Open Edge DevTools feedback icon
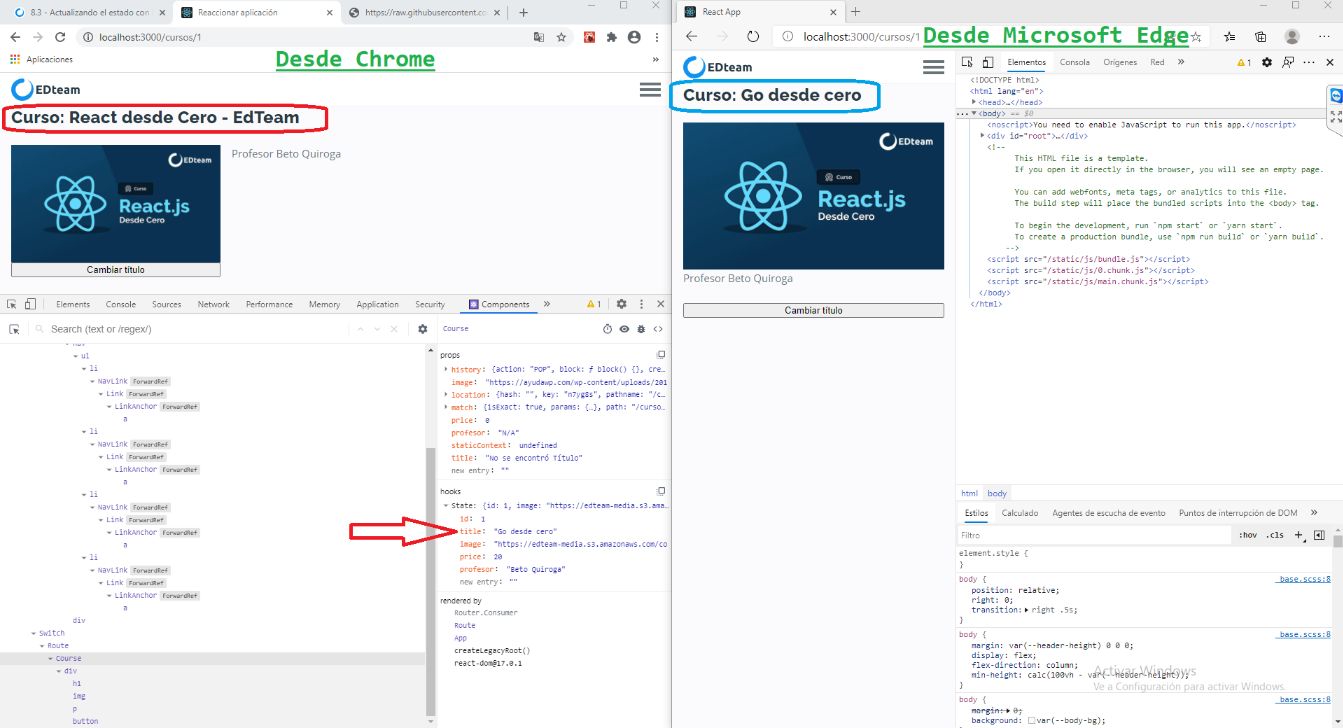1343x728 pixels. pos(1289,62)
